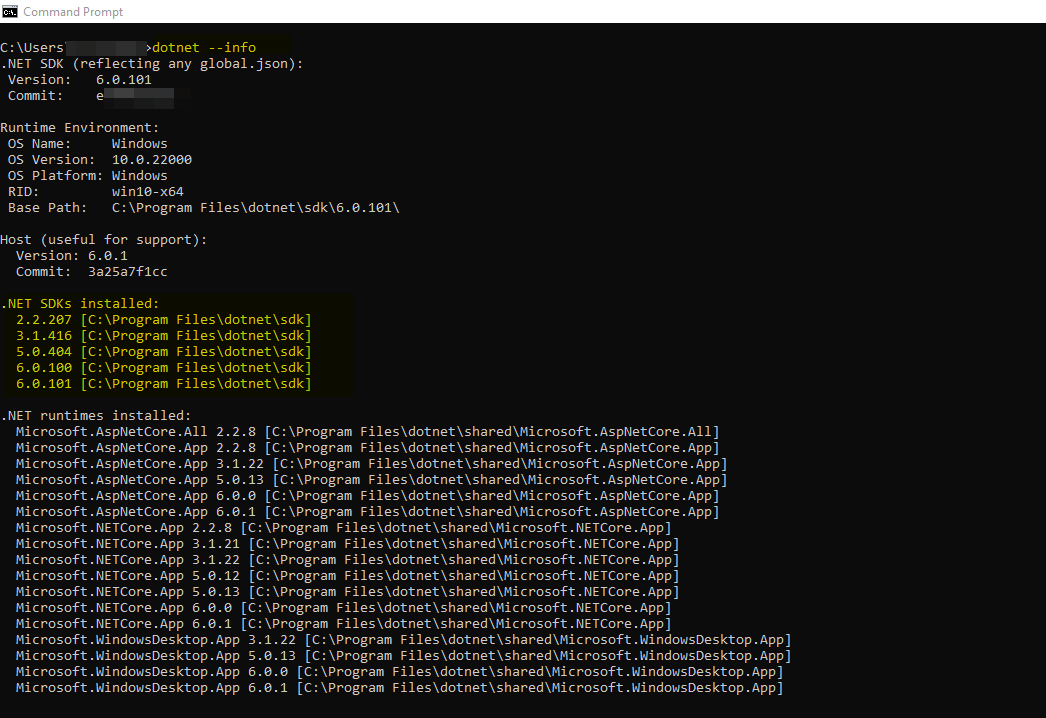The width and height of the screenshot is (1046, 718).
Task: Click the typed 'dotnet --info' command
Action: pyautogui.click(x=204, y=47)
